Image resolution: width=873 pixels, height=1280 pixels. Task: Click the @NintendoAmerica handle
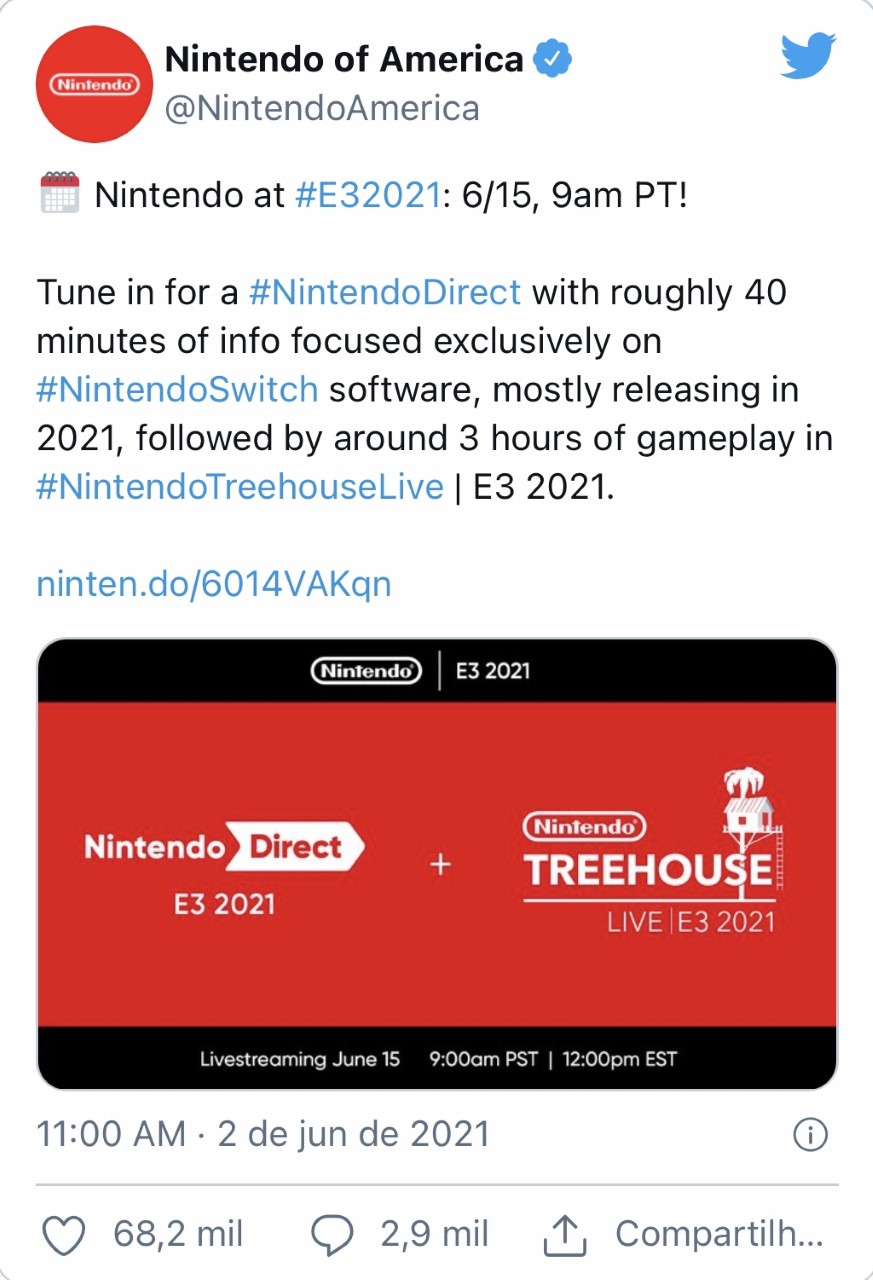[322, 108]
